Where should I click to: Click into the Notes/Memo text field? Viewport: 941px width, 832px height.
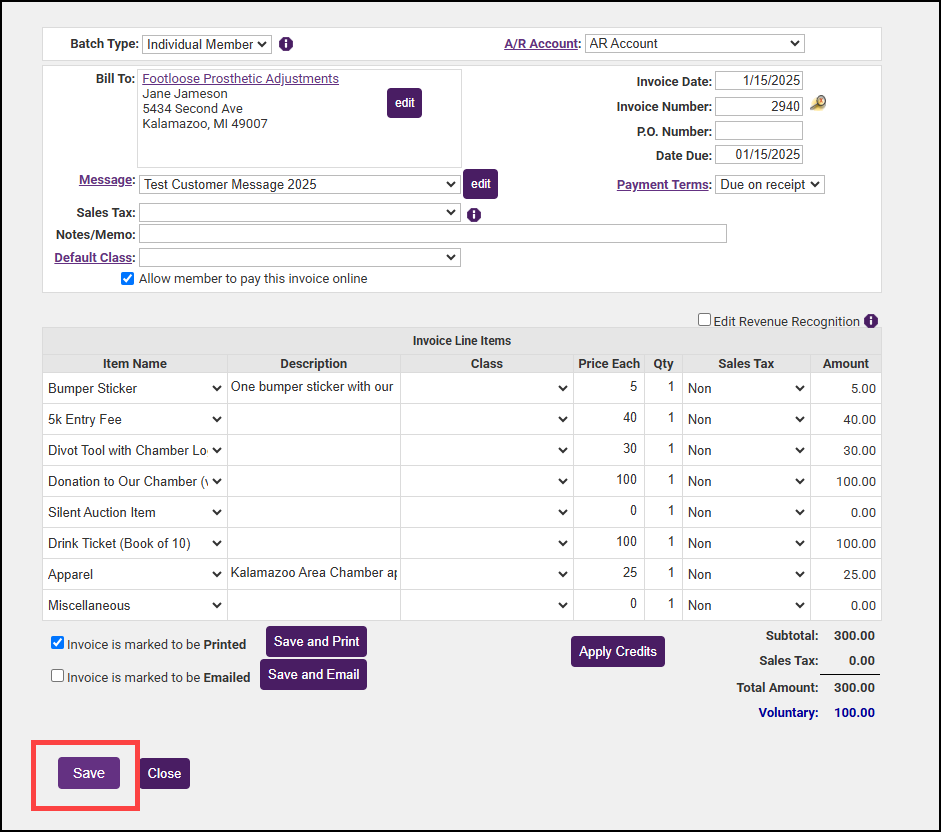click(x=432, y=234)
